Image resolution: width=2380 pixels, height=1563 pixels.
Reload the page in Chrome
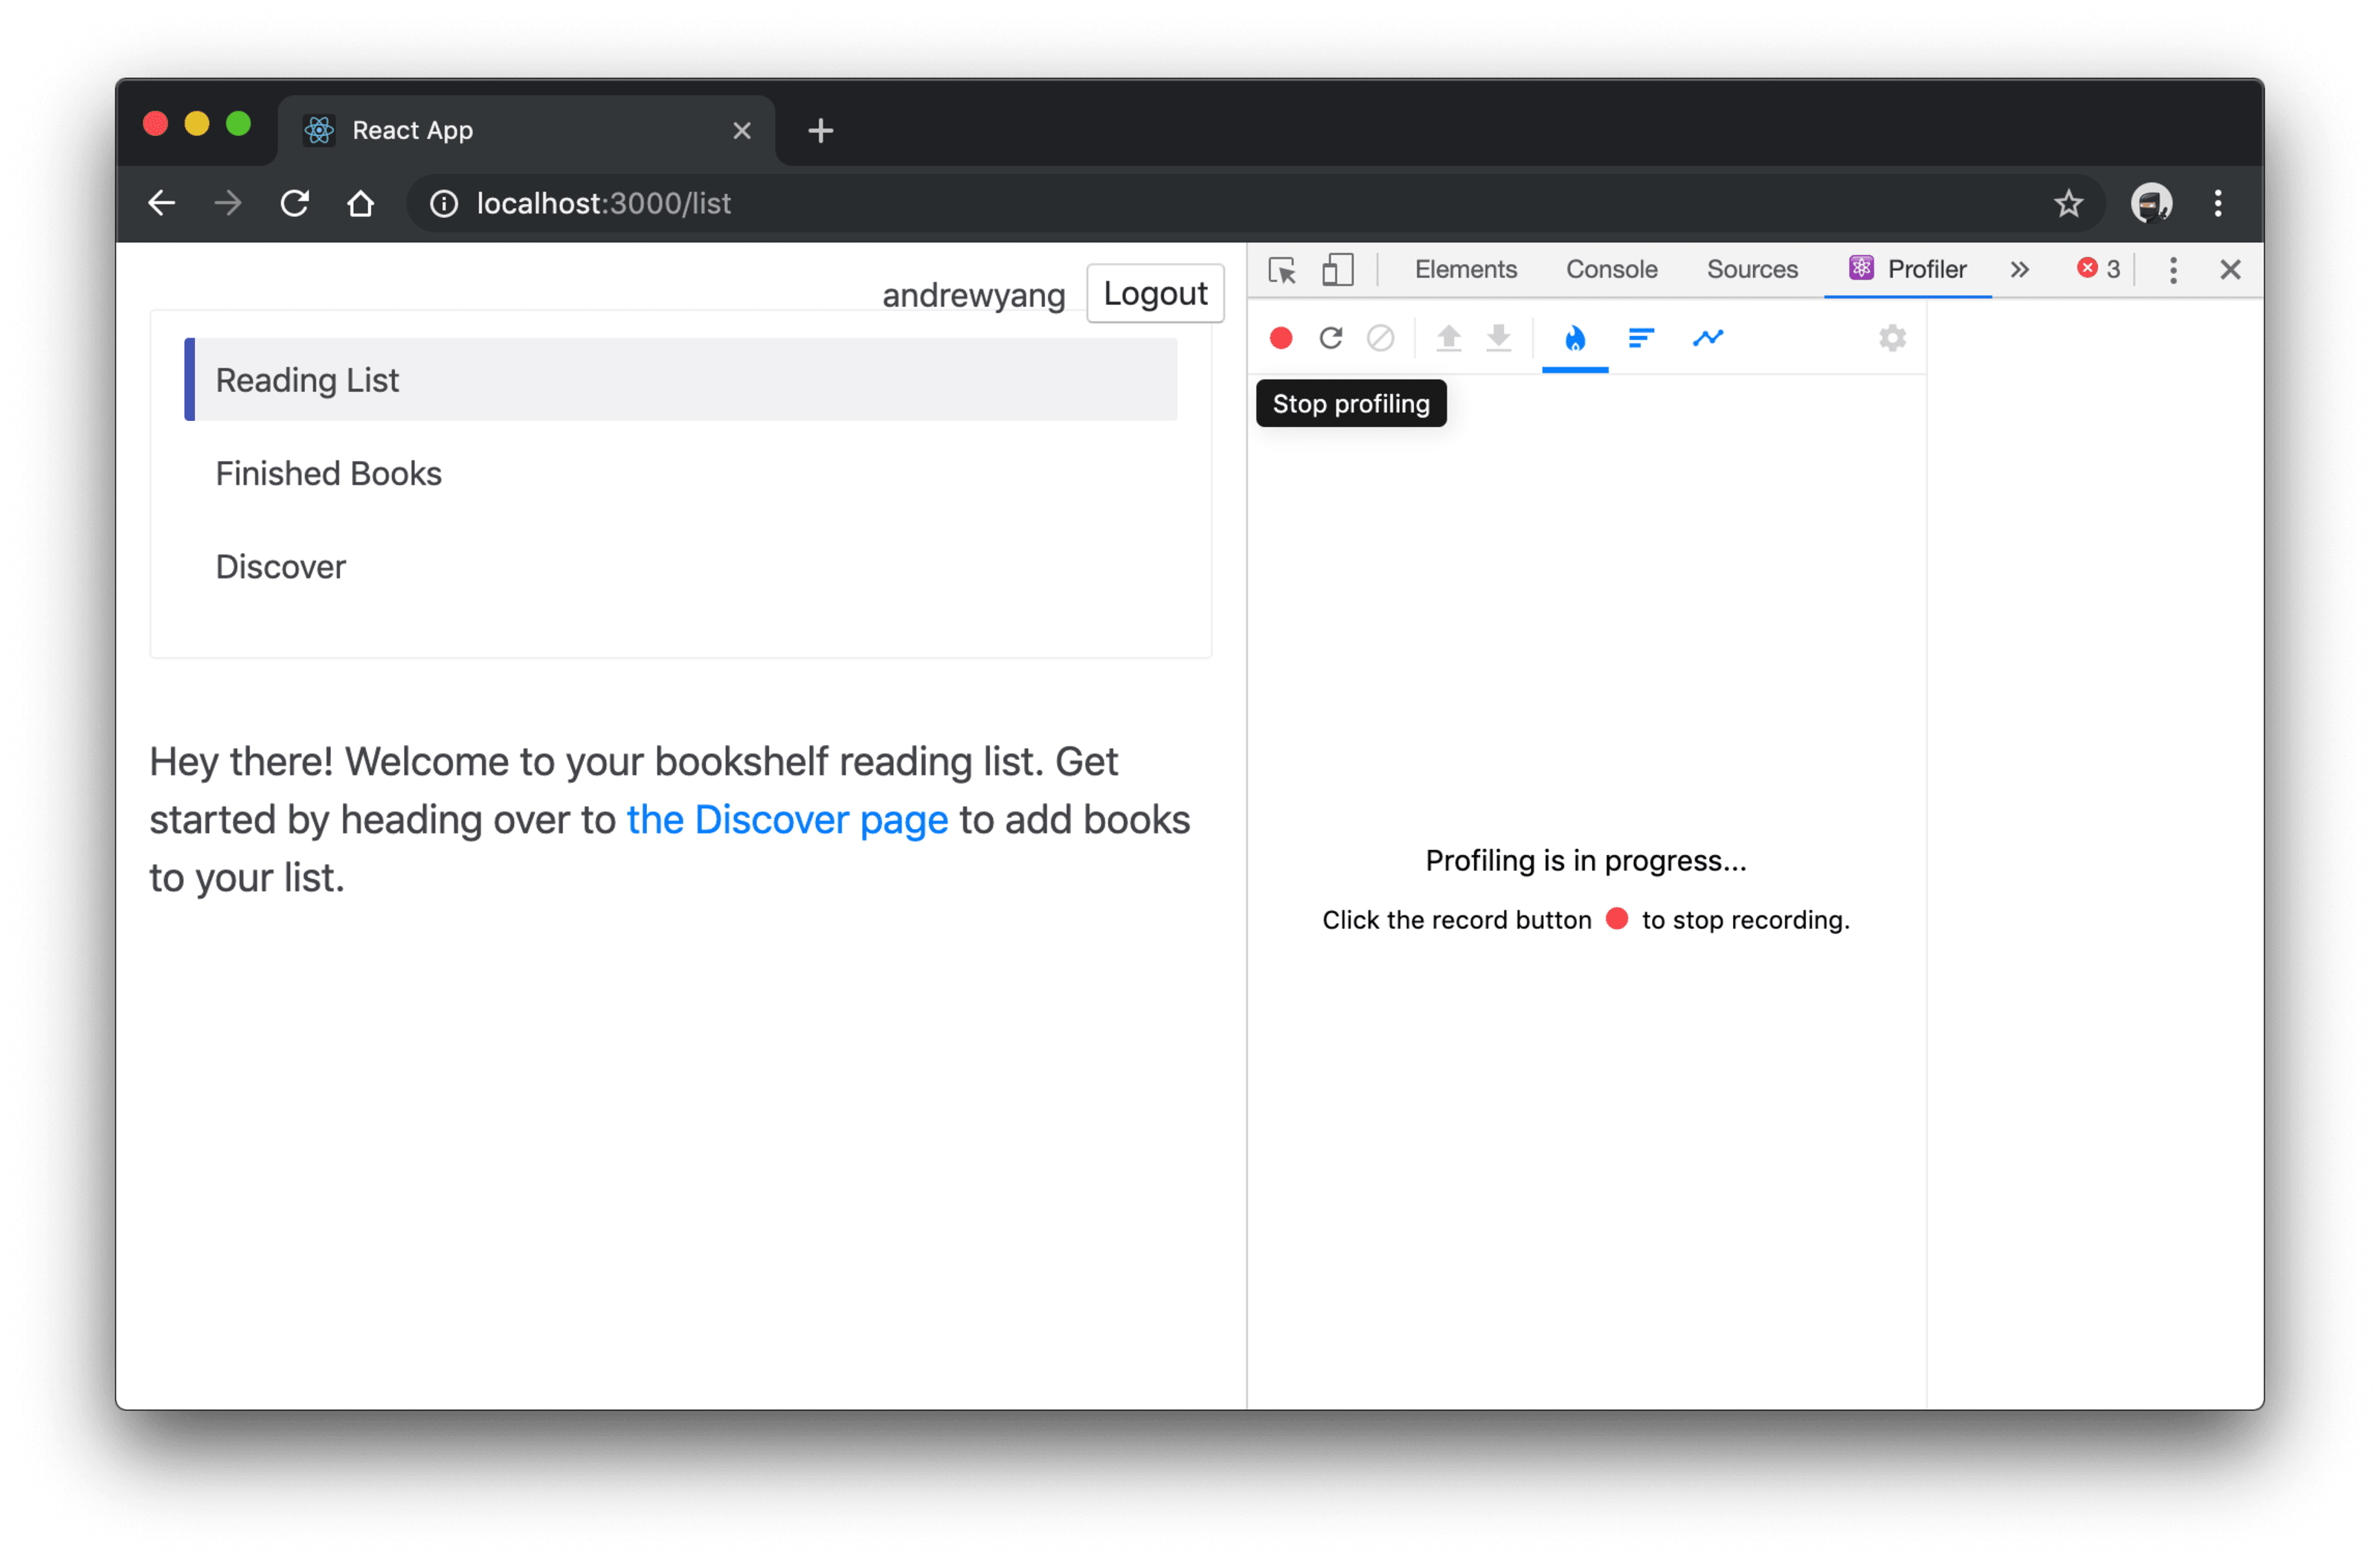click(294, 203)
